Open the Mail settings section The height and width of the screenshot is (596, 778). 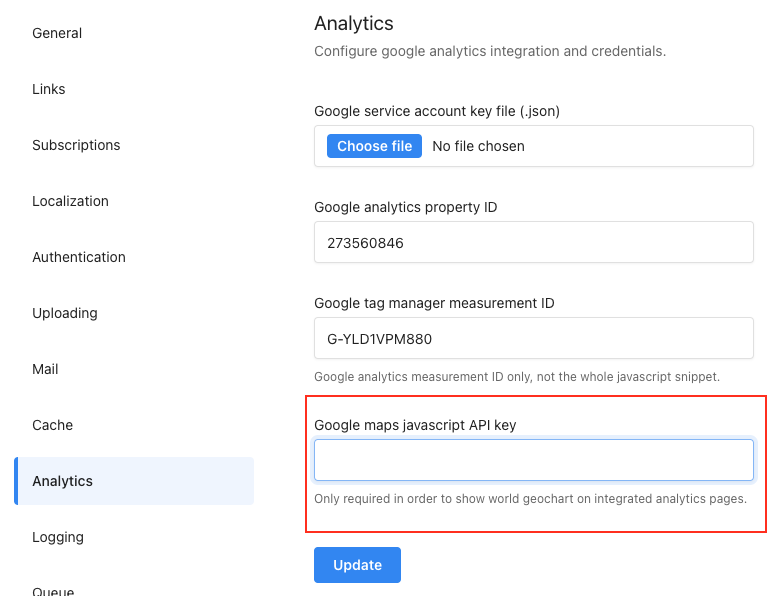[45, 370]
